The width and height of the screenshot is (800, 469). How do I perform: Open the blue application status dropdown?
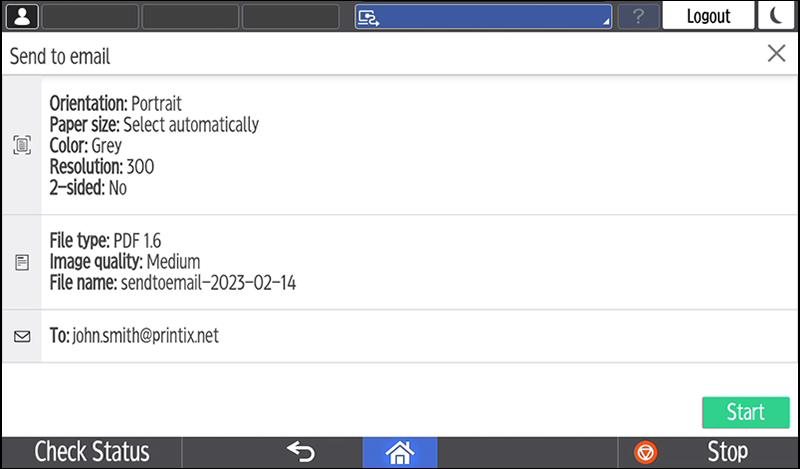click(483, 16)
